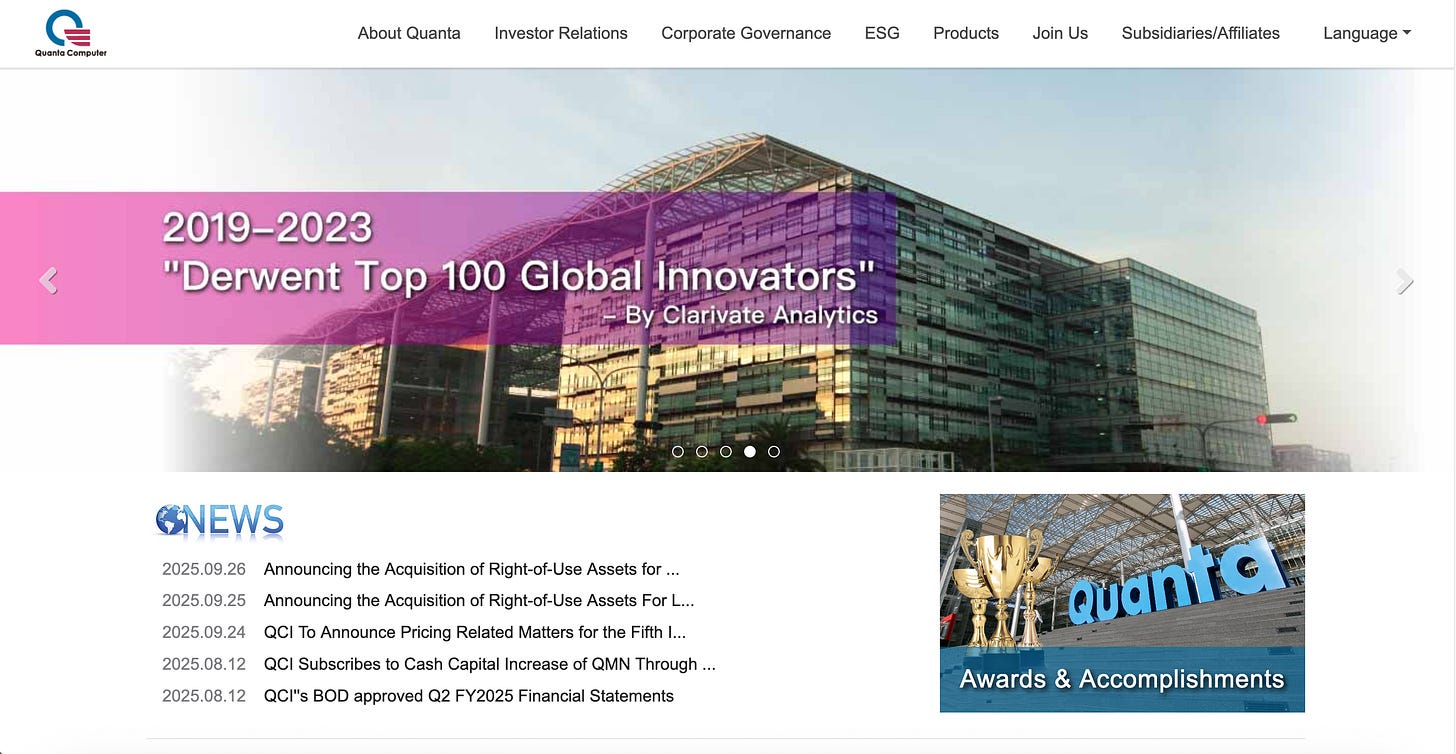The image size is (1456, 754).
Task: Select the third carousel indicator dot
Action: 726,452
